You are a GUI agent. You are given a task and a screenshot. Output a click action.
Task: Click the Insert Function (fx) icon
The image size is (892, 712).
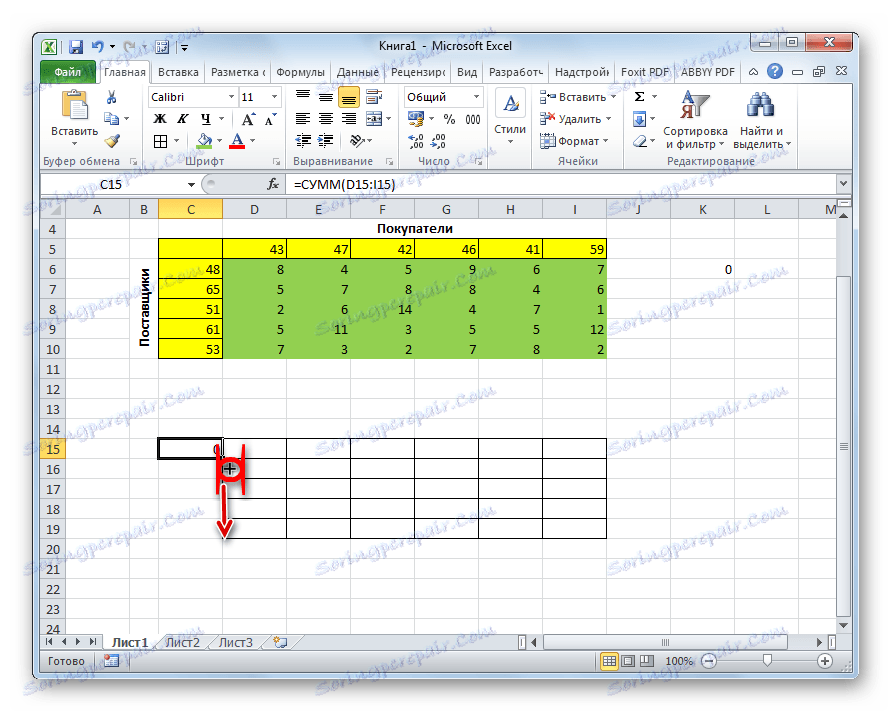[x=273, y=183]
